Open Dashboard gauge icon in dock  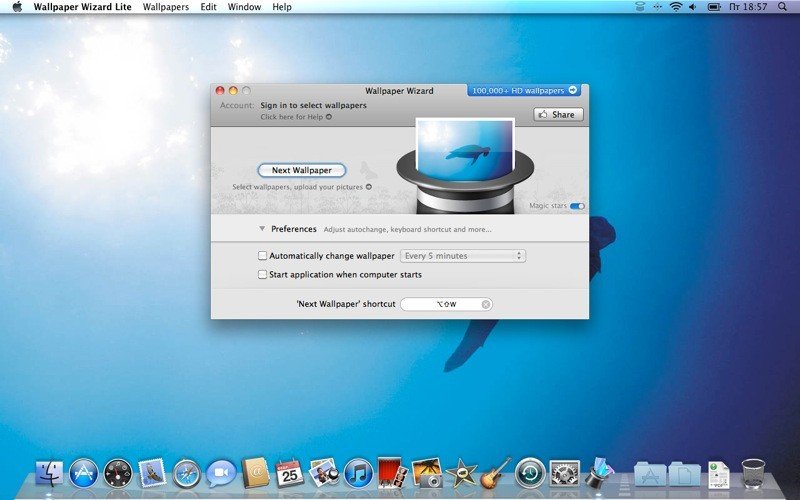[x=118, y=473]
